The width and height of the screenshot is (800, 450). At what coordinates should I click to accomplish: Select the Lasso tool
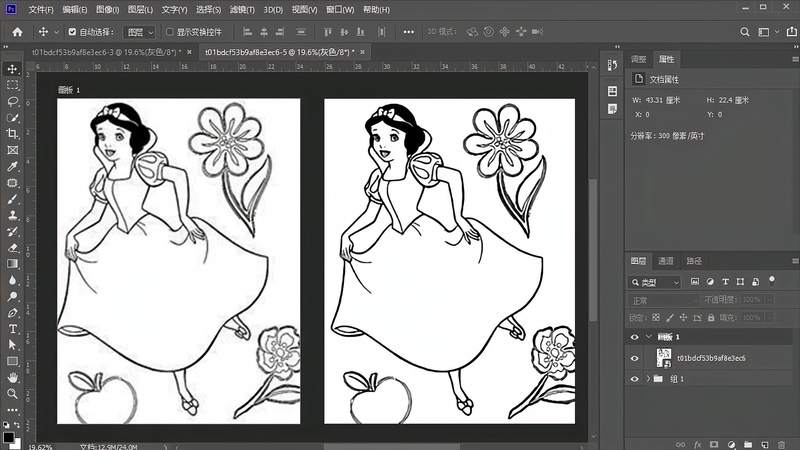[x=13, y=101]
